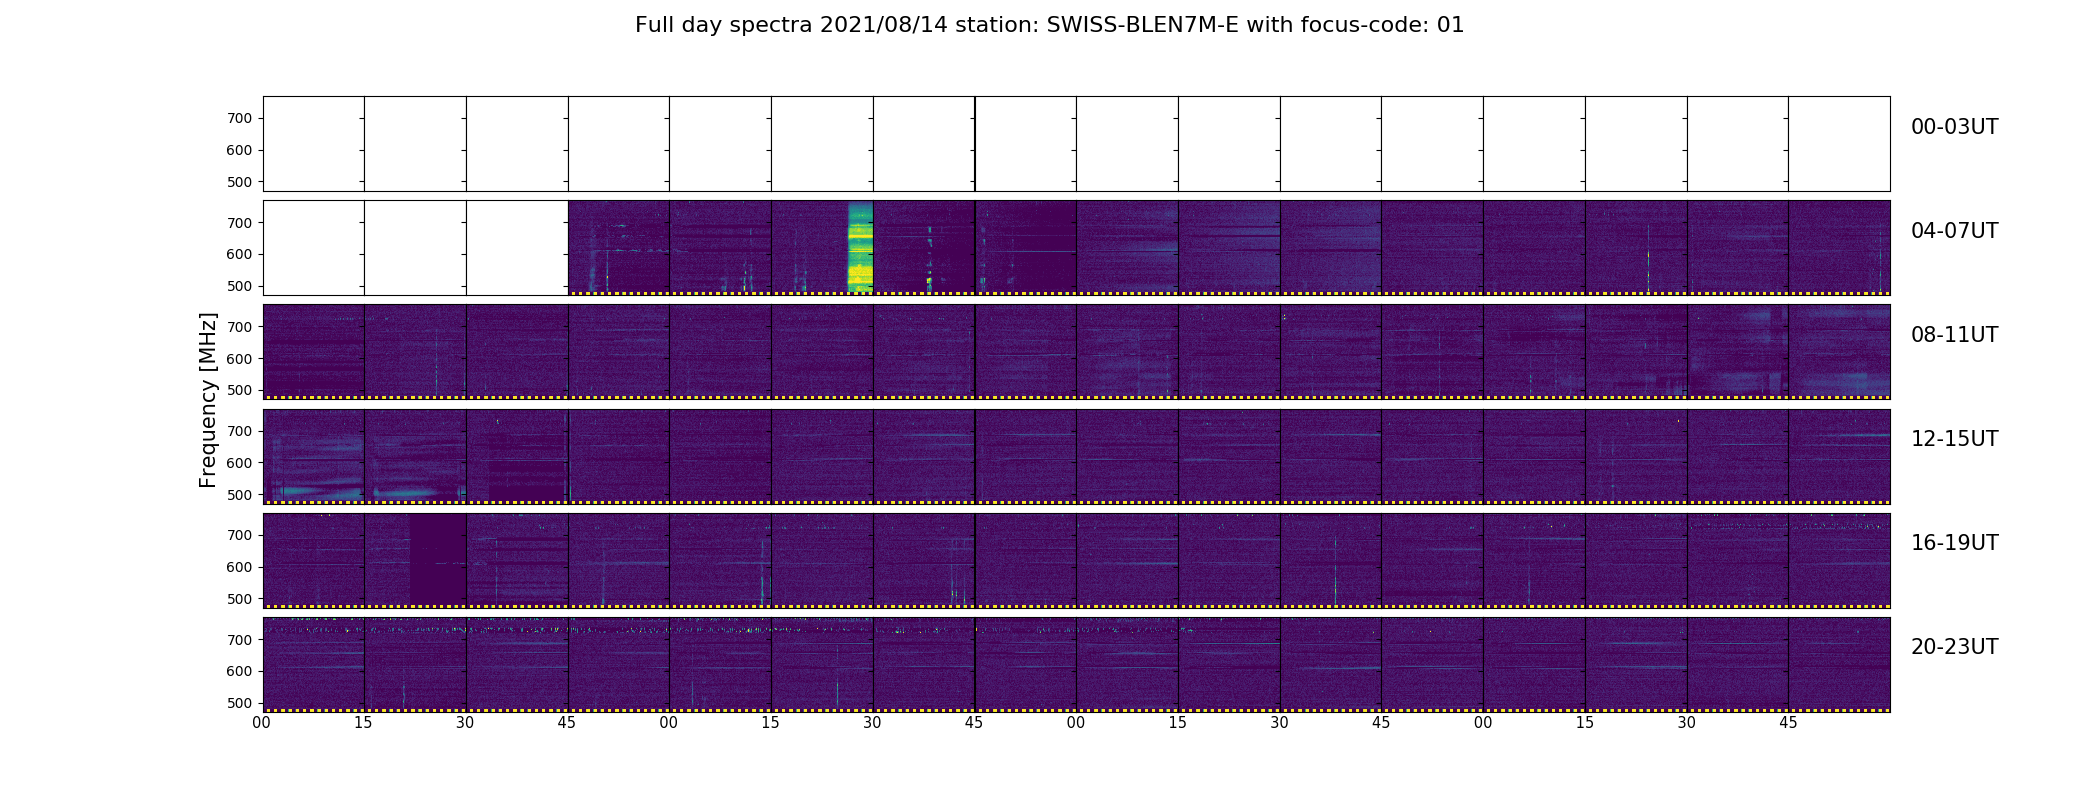Click the 600 tick in the 00-03UT row
The width and height of the screenshot is (2100, 800).
pyautogui.click(x=239, y=150)
